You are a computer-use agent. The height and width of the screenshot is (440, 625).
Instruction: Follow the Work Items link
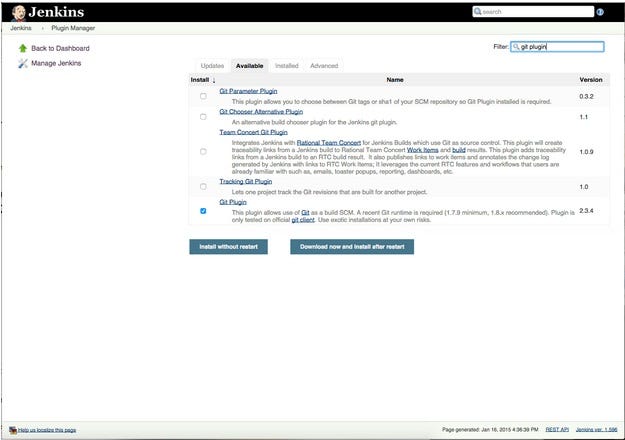pyautogui.click(x=423, y=150)
